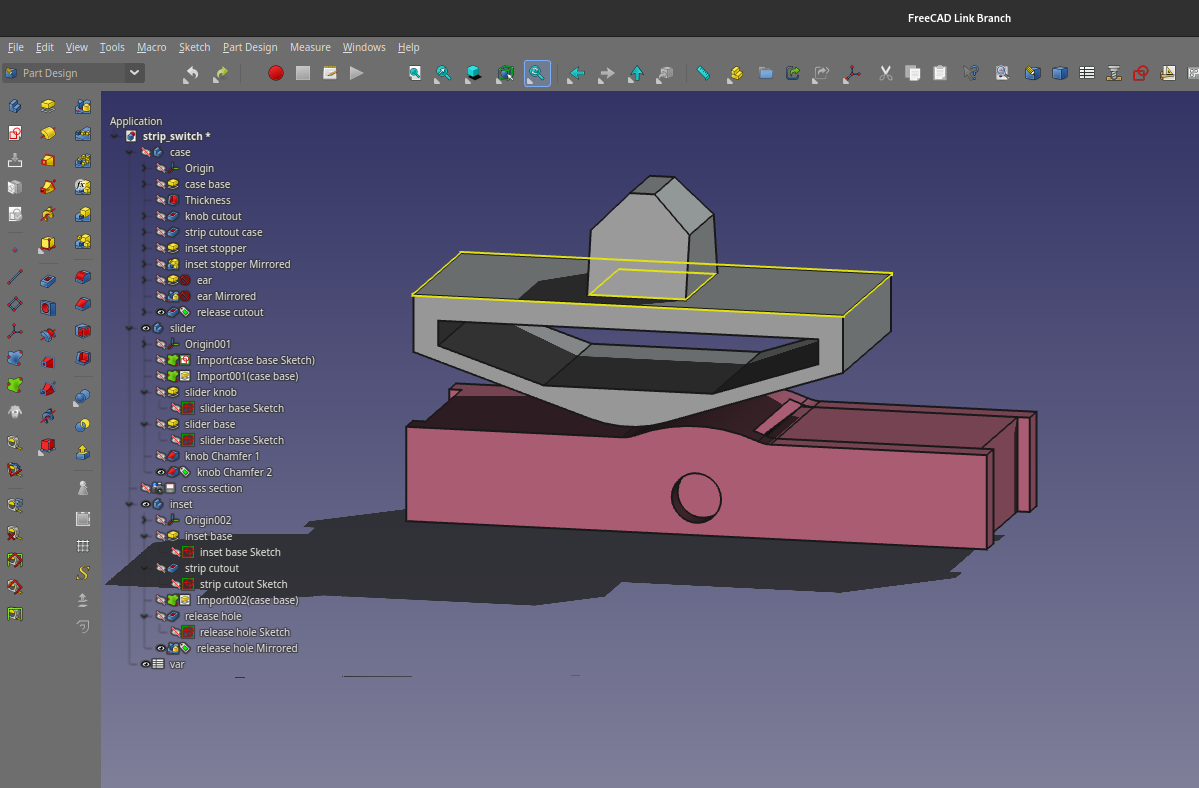Click the cyan cube view style icon

[473, 73]
